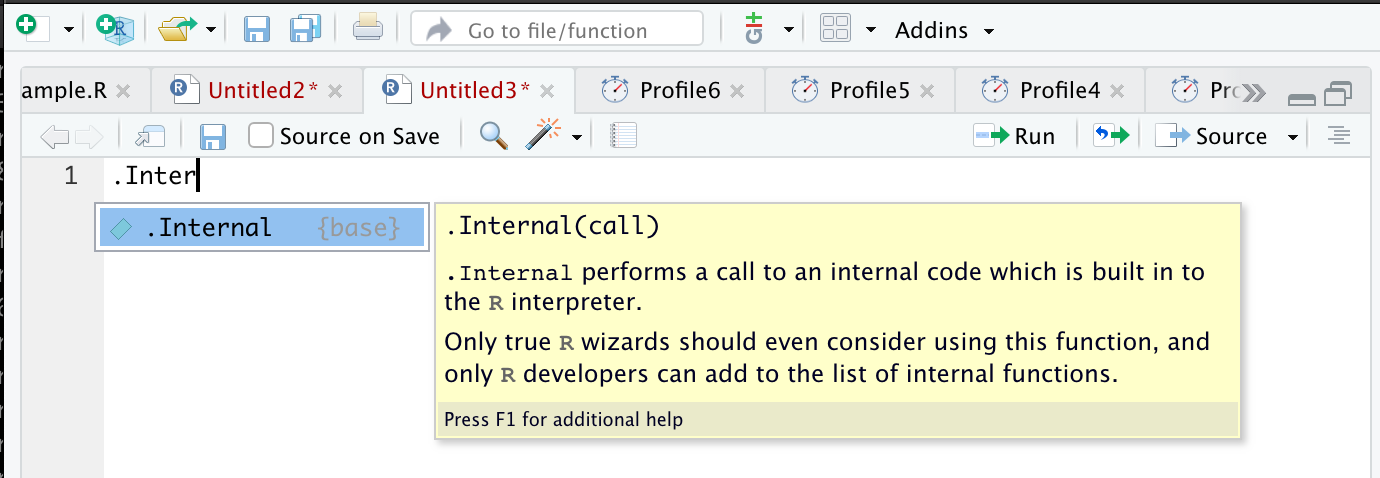Viewport: 1380px width, 478px height.
Task: Close the Untitled3 tab
Action: [x=547, y=91]
